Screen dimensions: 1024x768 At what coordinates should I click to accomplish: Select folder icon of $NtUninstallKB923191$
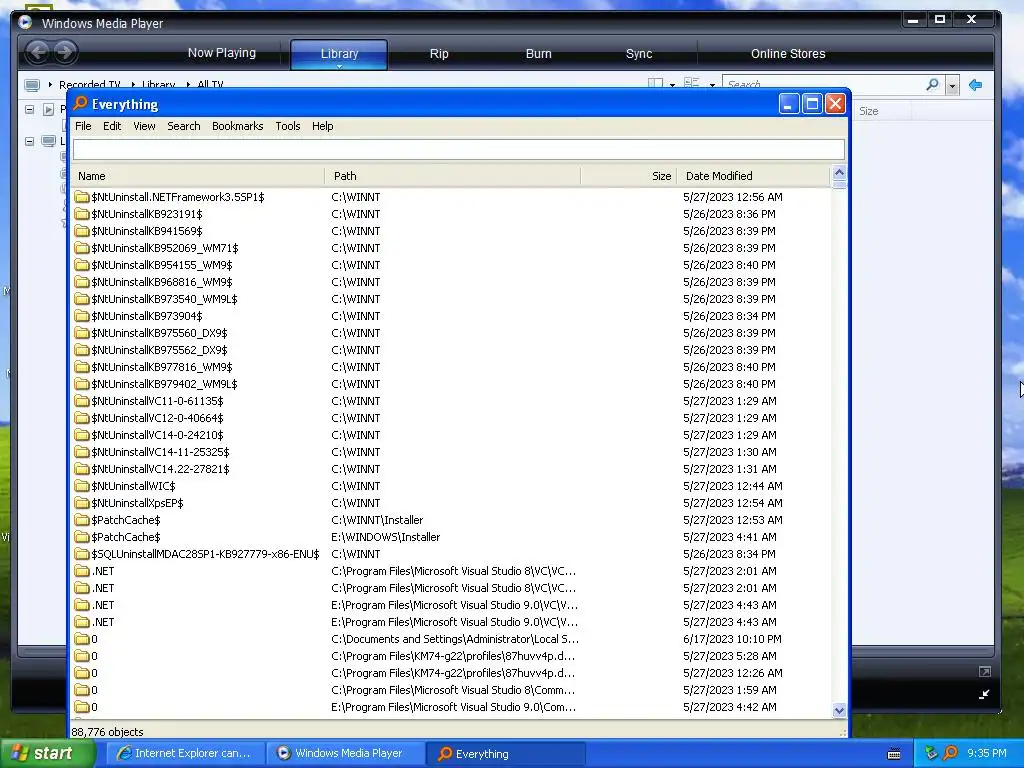[82, 214]
